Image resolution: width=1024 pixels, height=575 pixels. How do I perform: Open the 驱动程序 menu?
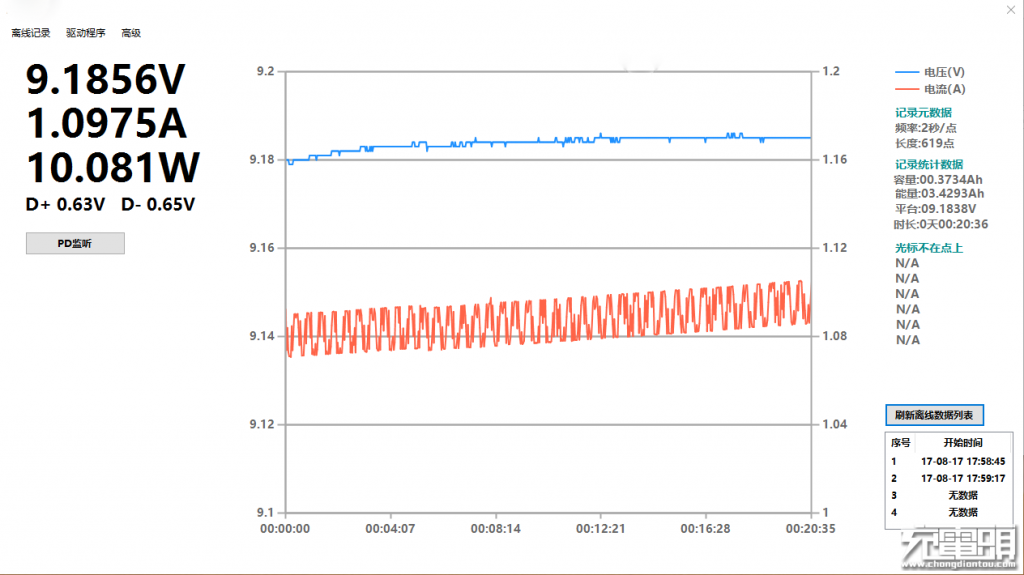85,33
